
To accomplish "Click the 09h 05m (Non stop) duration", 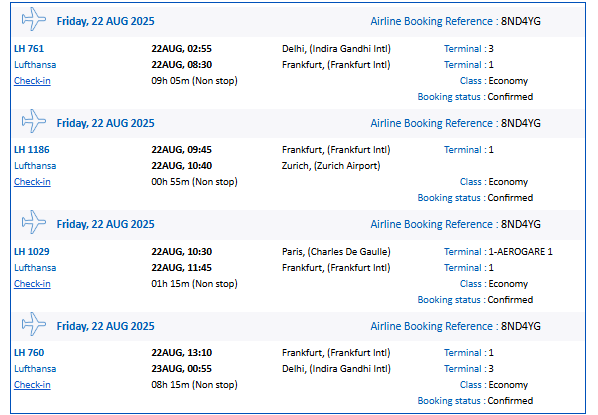I will pyautogui.click(x=194, y=81).
